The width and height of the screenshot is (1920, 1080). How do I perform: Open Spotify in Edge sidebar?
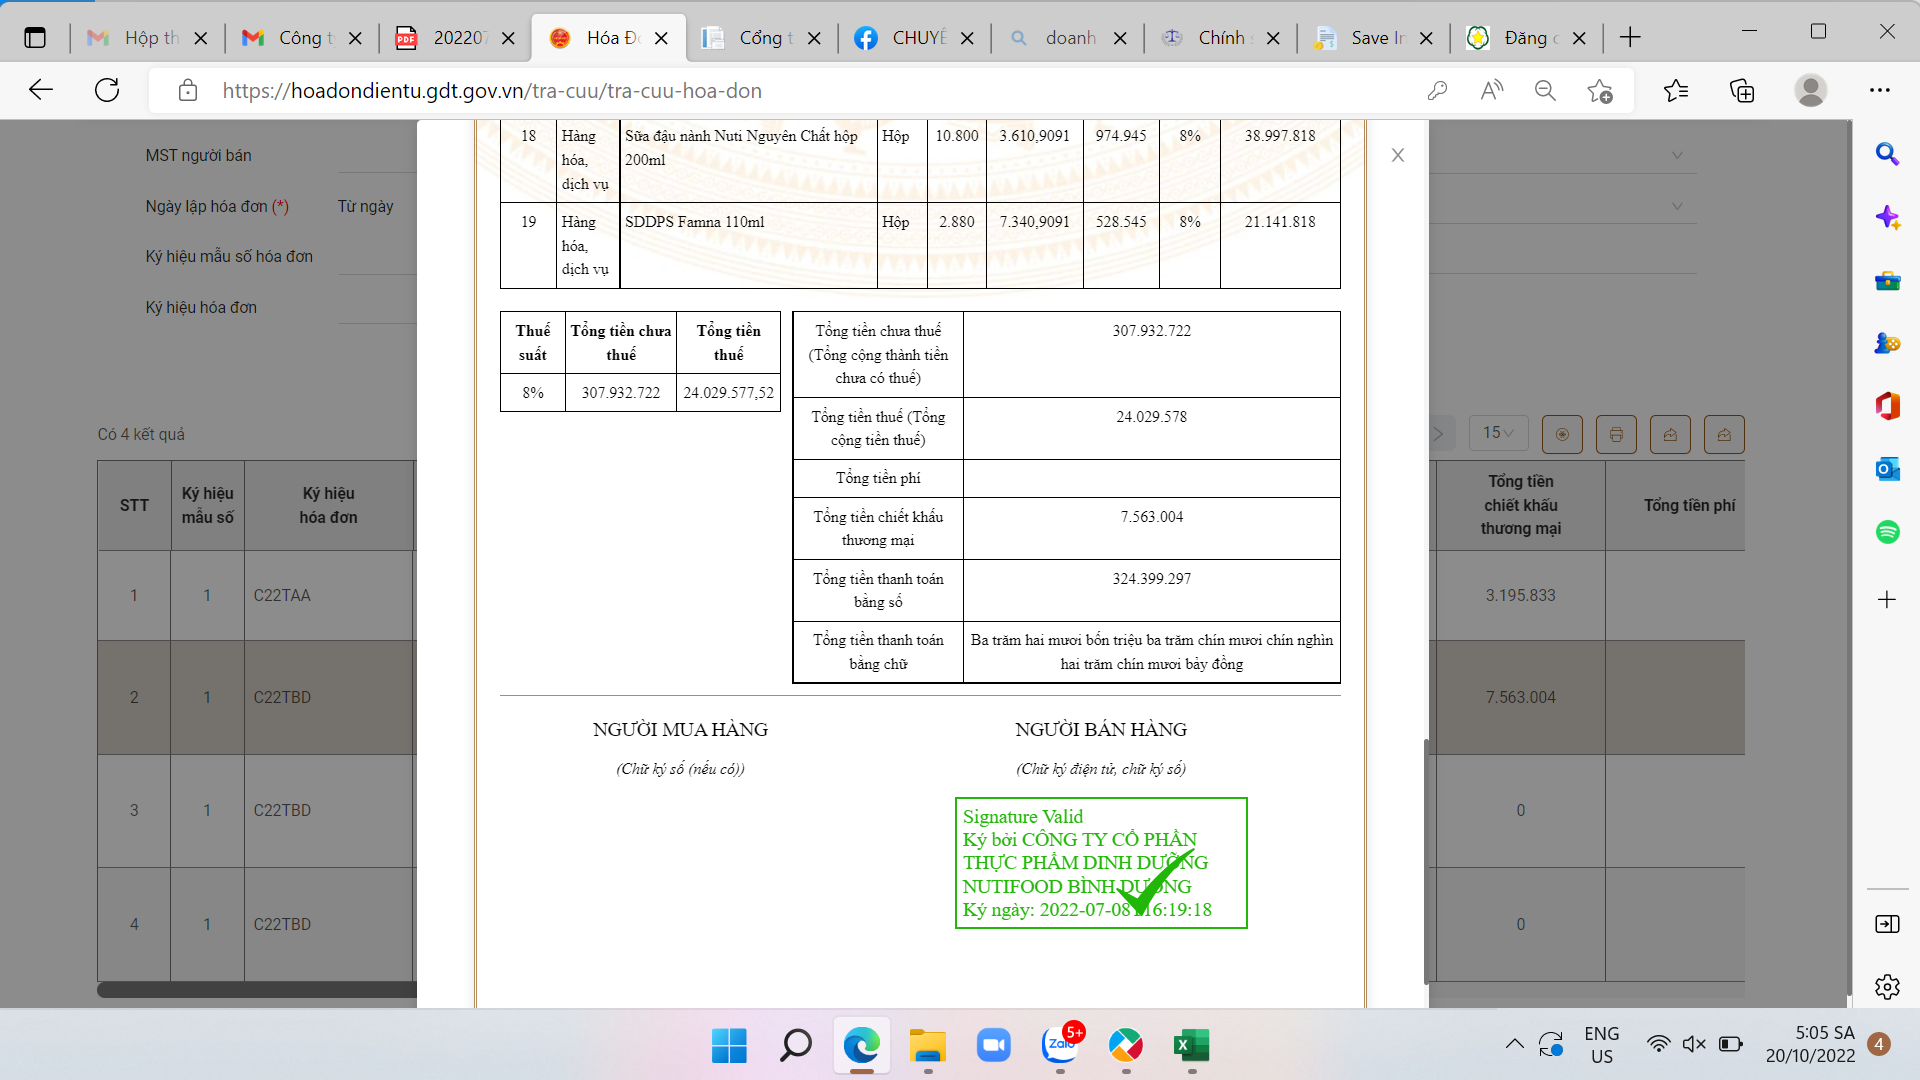pyautogui.click(x=1887, y=532)
